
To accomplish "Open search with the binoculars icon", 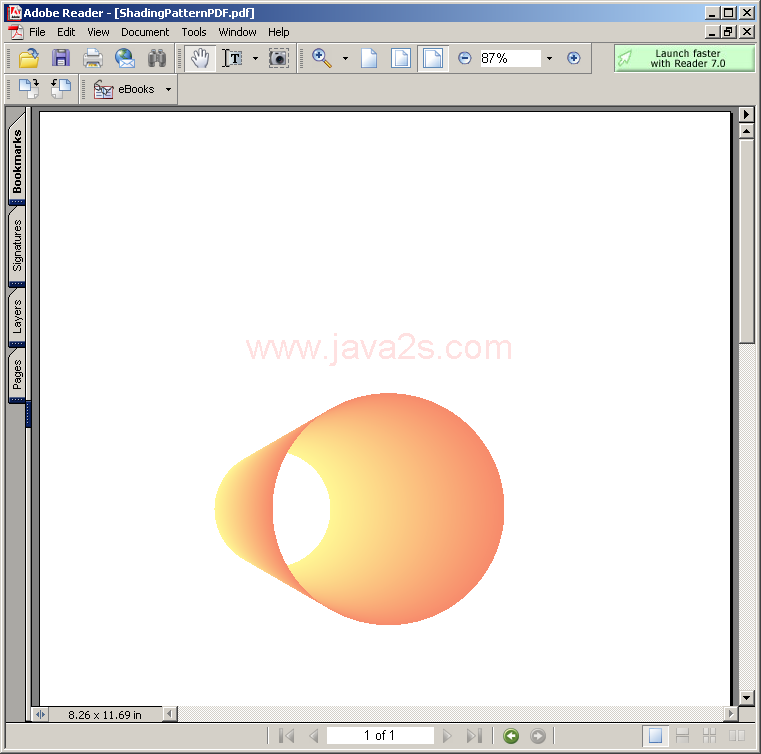I will (157, 58).
